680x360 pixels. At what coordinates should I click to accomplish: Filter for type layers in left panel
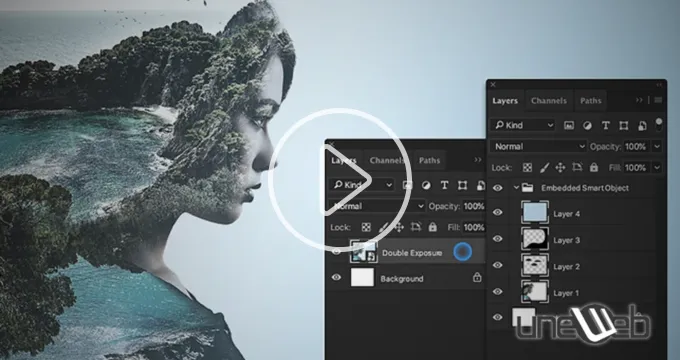(444, 185)
